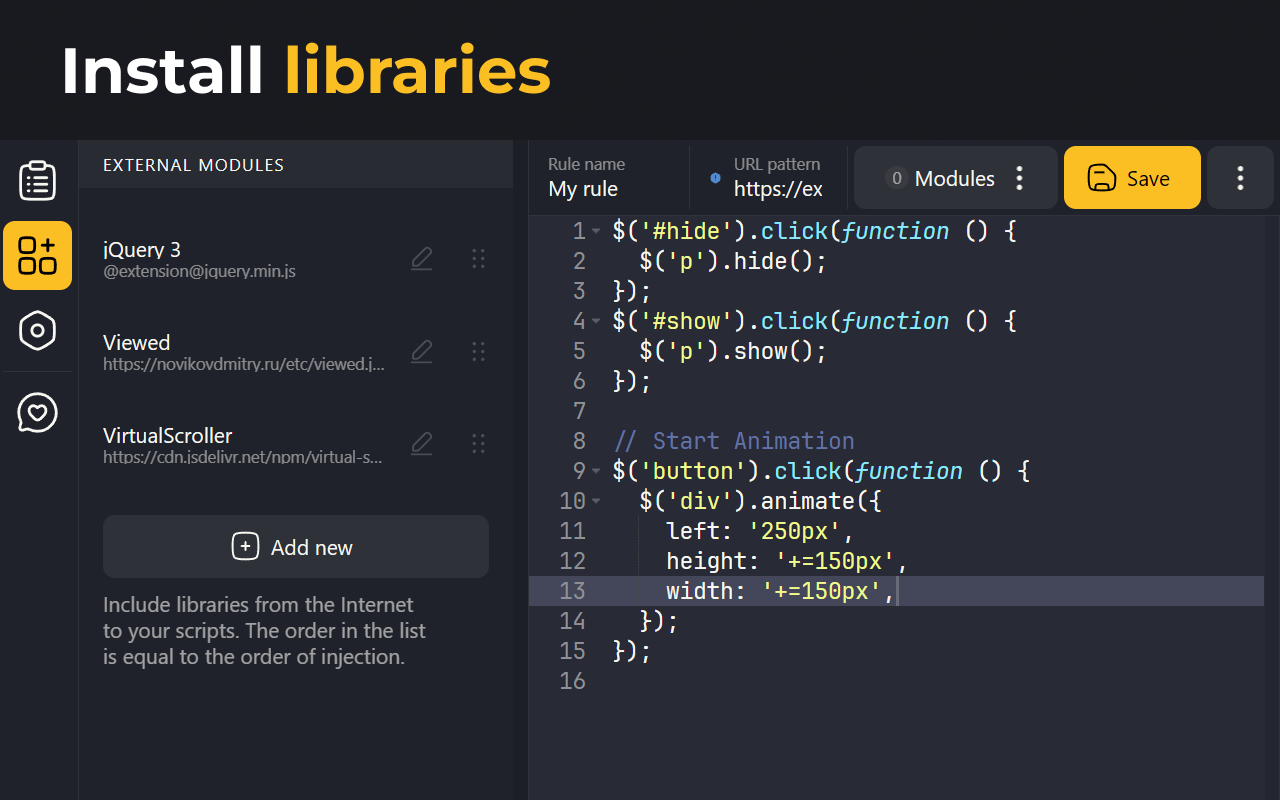Collapse the code fold at line 4
The image size is (1280, 800).
pyautogui.click(x=597, y=321)
